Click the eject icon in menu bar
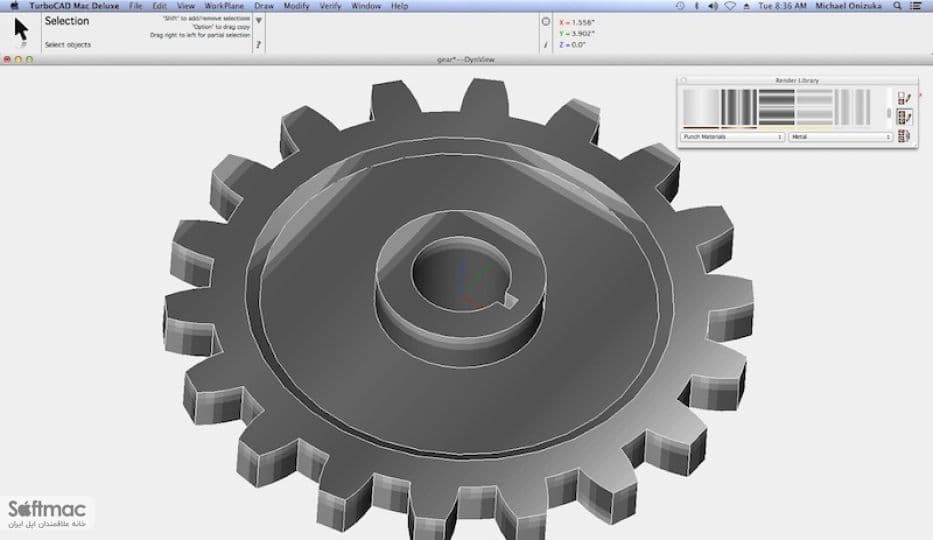 [746, 6]
